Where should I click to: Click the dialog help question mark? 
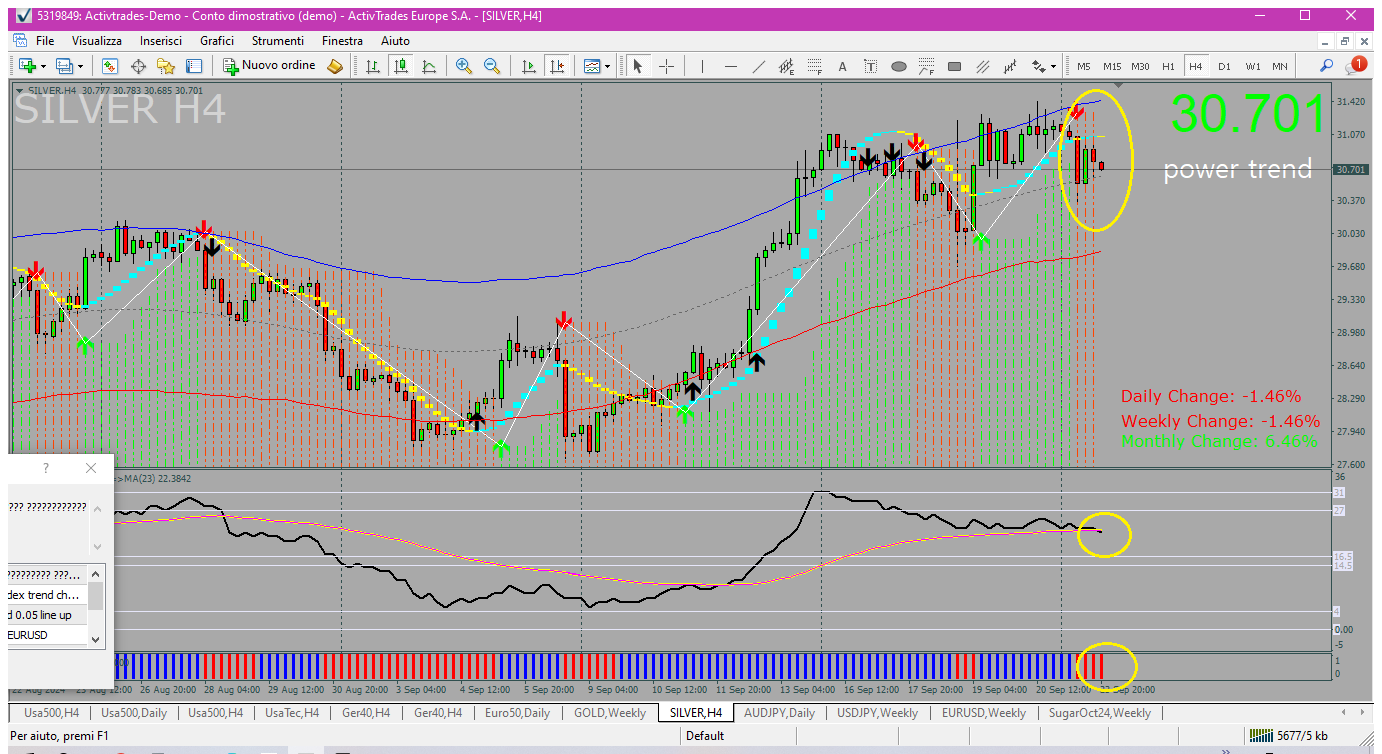point(46,468)
